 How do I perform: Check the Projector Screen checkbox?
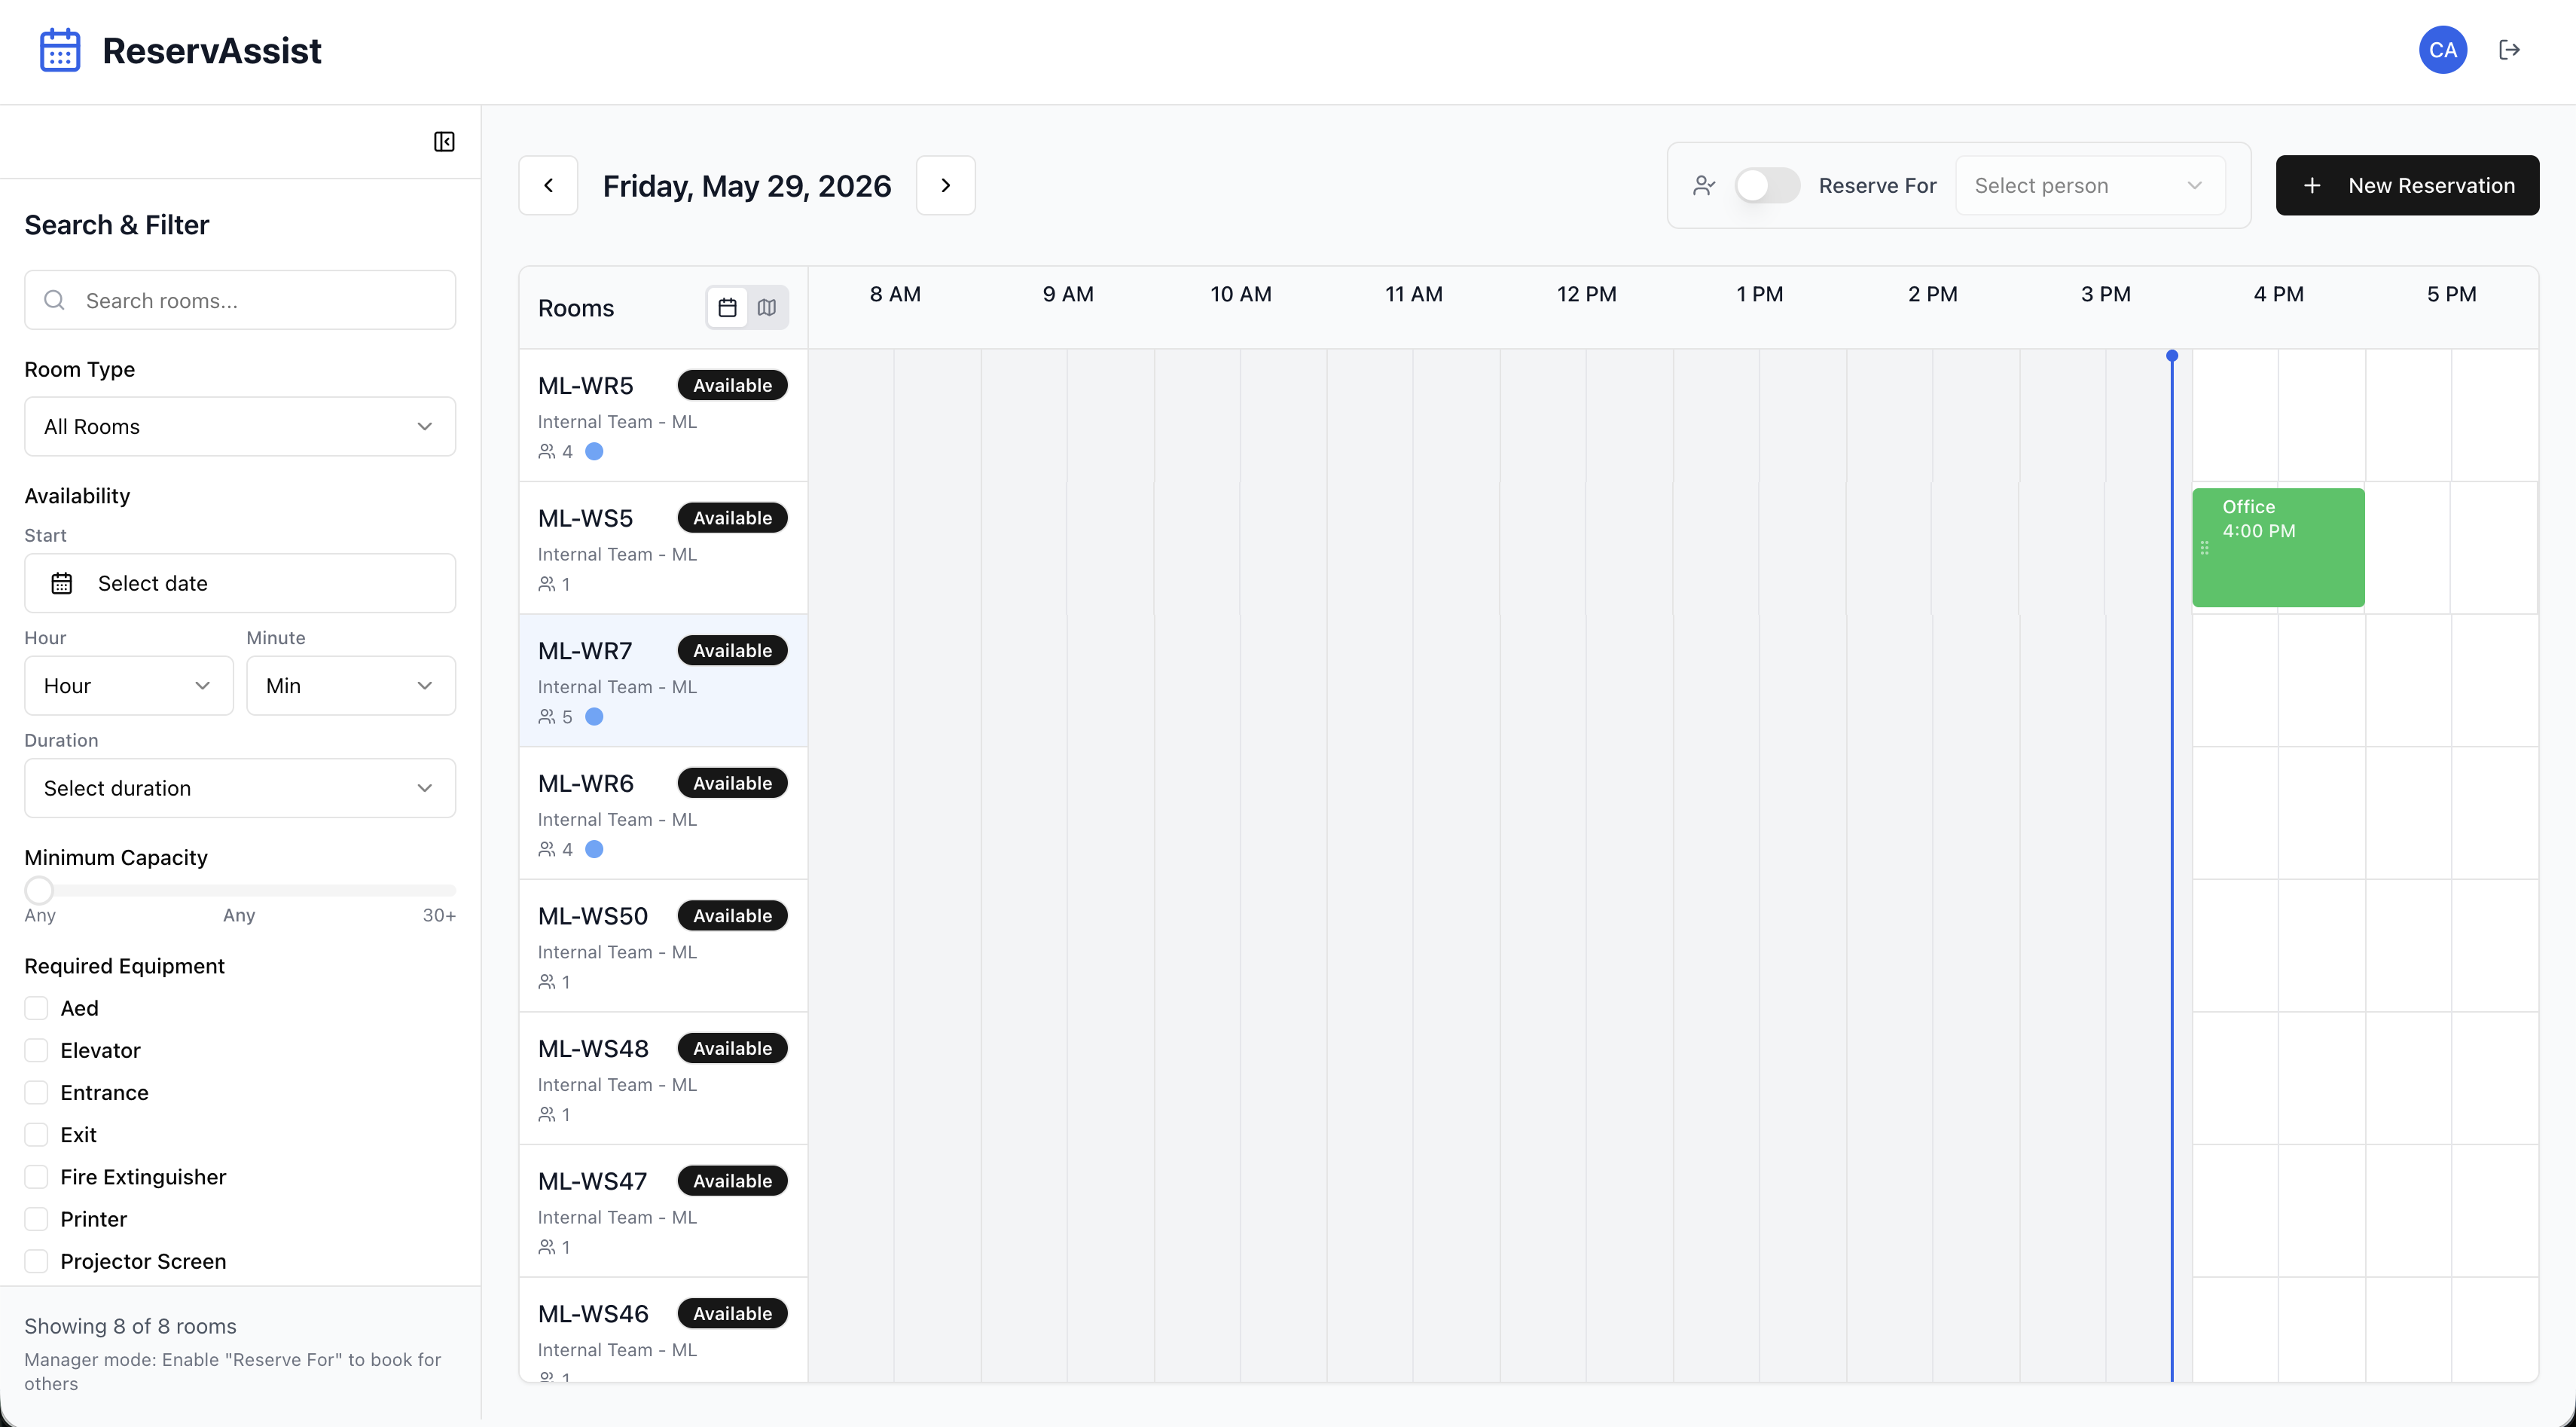click(x=36, y=1261)
